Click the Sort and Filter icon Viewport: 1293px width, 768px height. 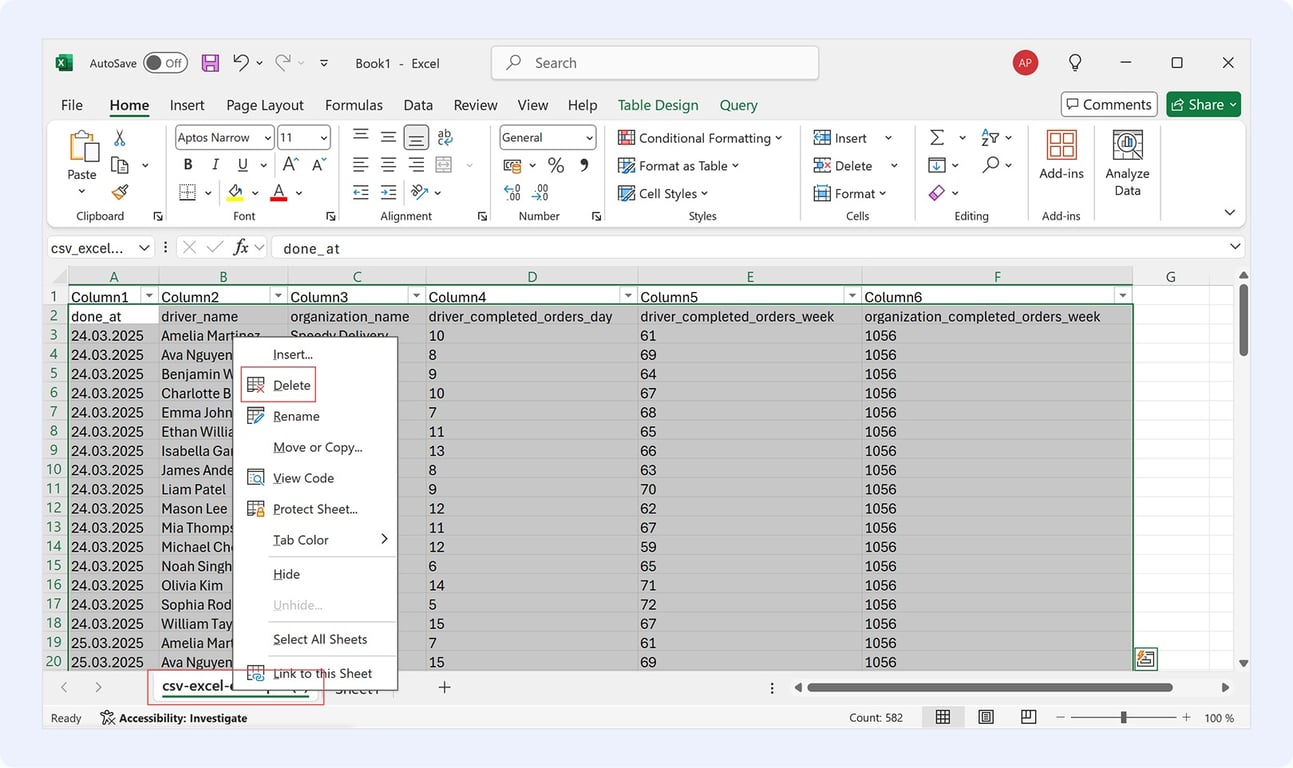pos(990,137)
